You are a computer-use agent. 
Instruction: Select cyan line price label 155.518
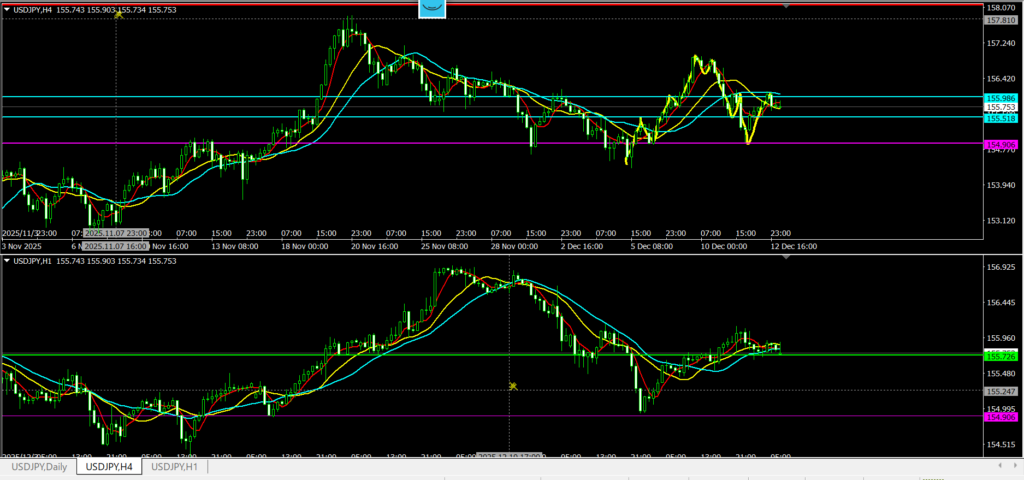pos(1001,118)
